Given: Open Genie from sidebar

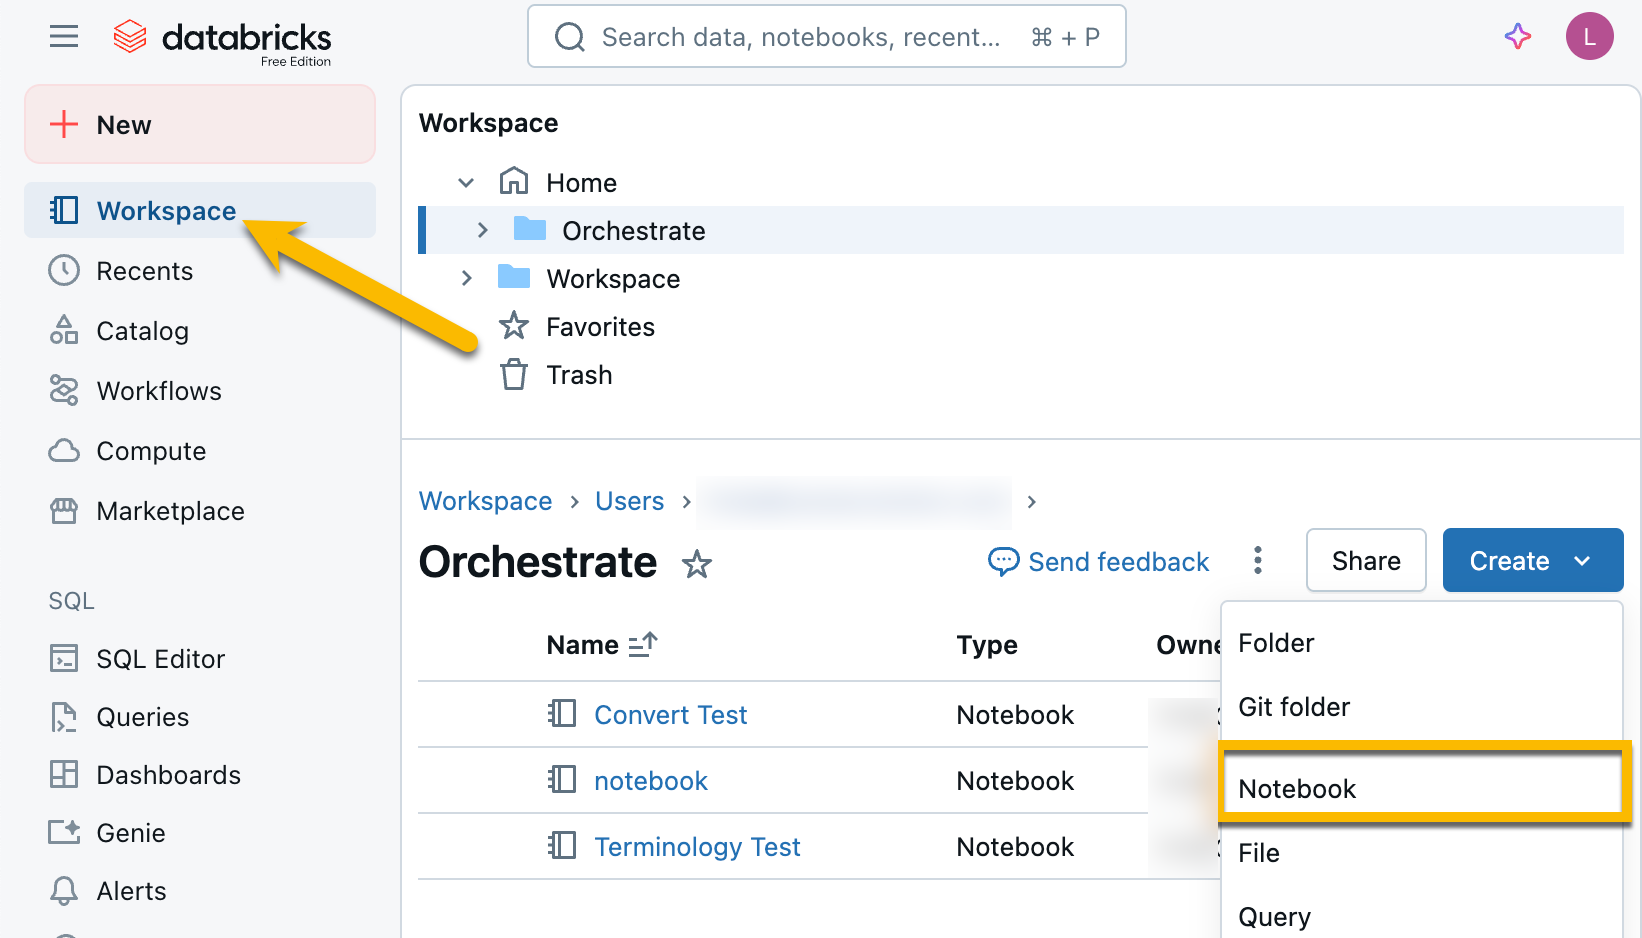Looking at the screenshot, I should coord(200,833).
